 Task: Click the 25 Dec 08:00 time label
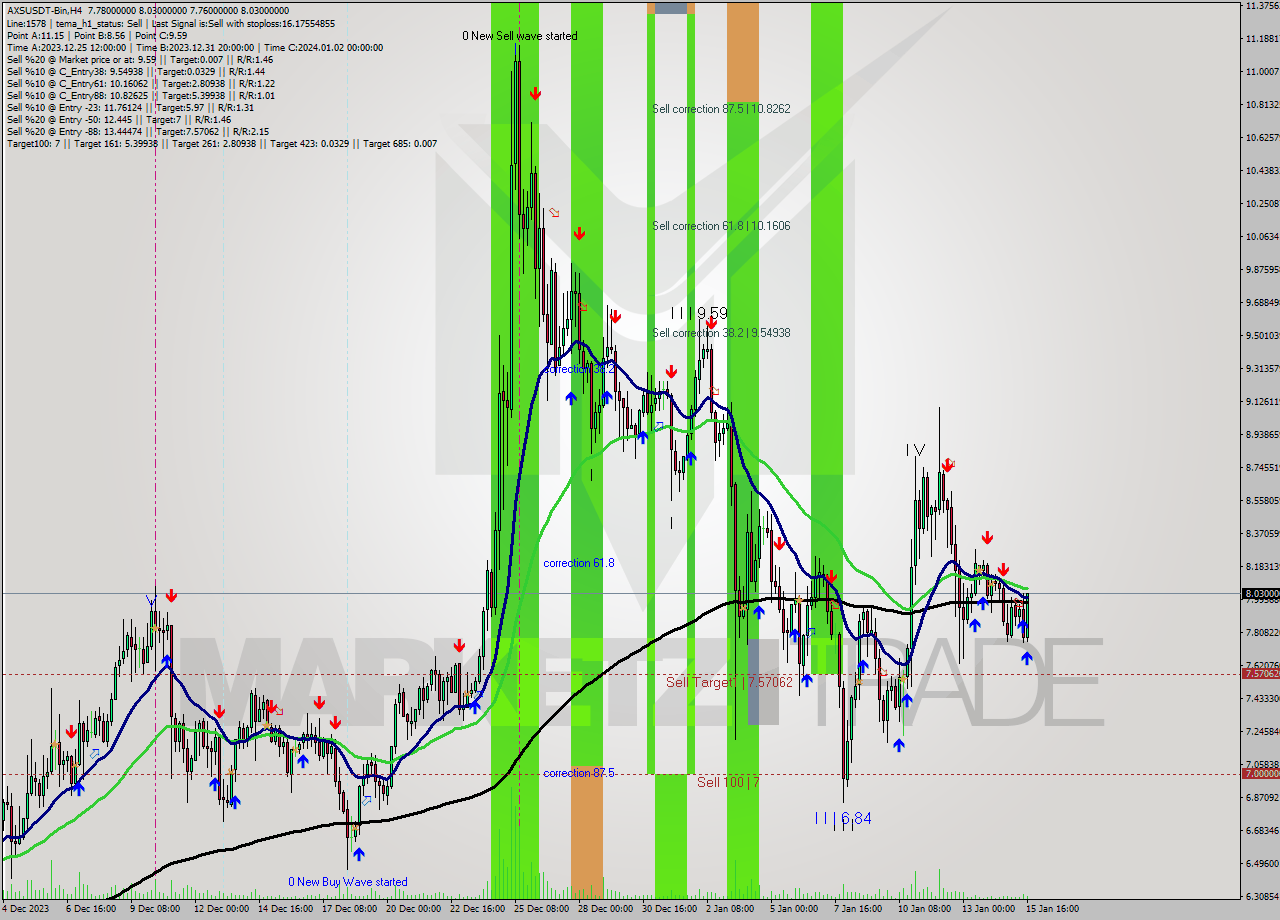click(x=542, y=909)
